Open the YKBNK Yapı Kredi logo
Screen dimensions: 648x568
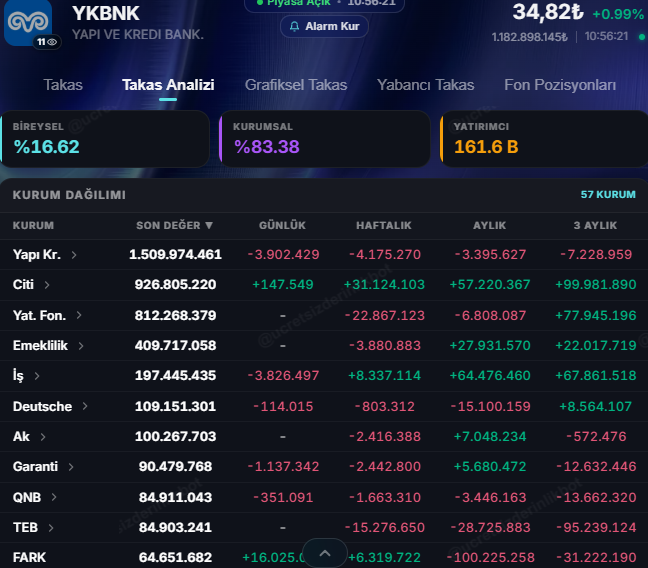[x=28, y=22]
